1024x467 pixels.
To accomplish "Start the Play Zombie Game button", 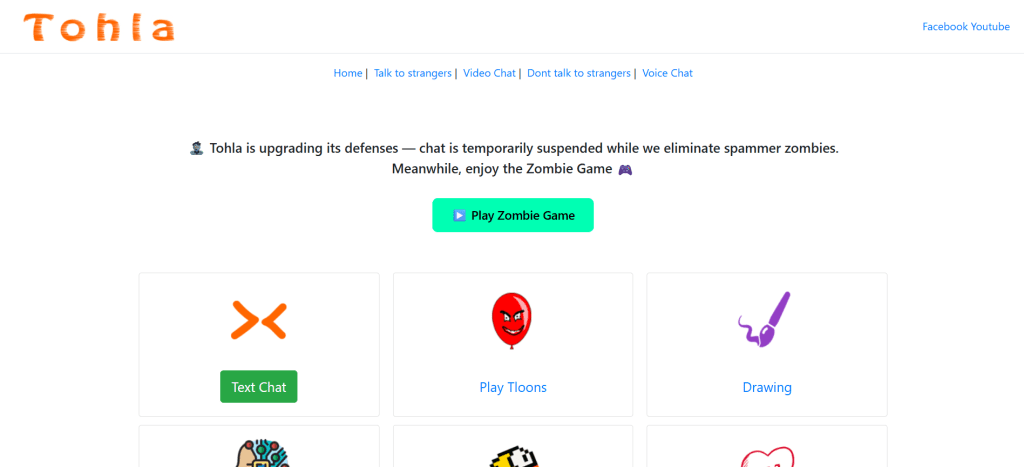I will [513, 215].
